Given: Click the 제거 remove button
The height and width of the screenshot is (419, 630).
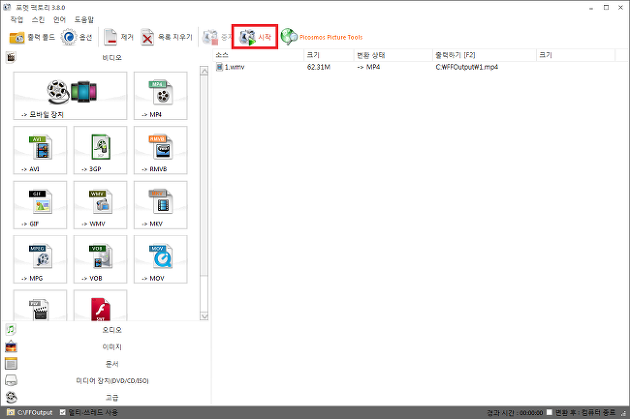Looking at the screenshot, I should tap(118, 37).
